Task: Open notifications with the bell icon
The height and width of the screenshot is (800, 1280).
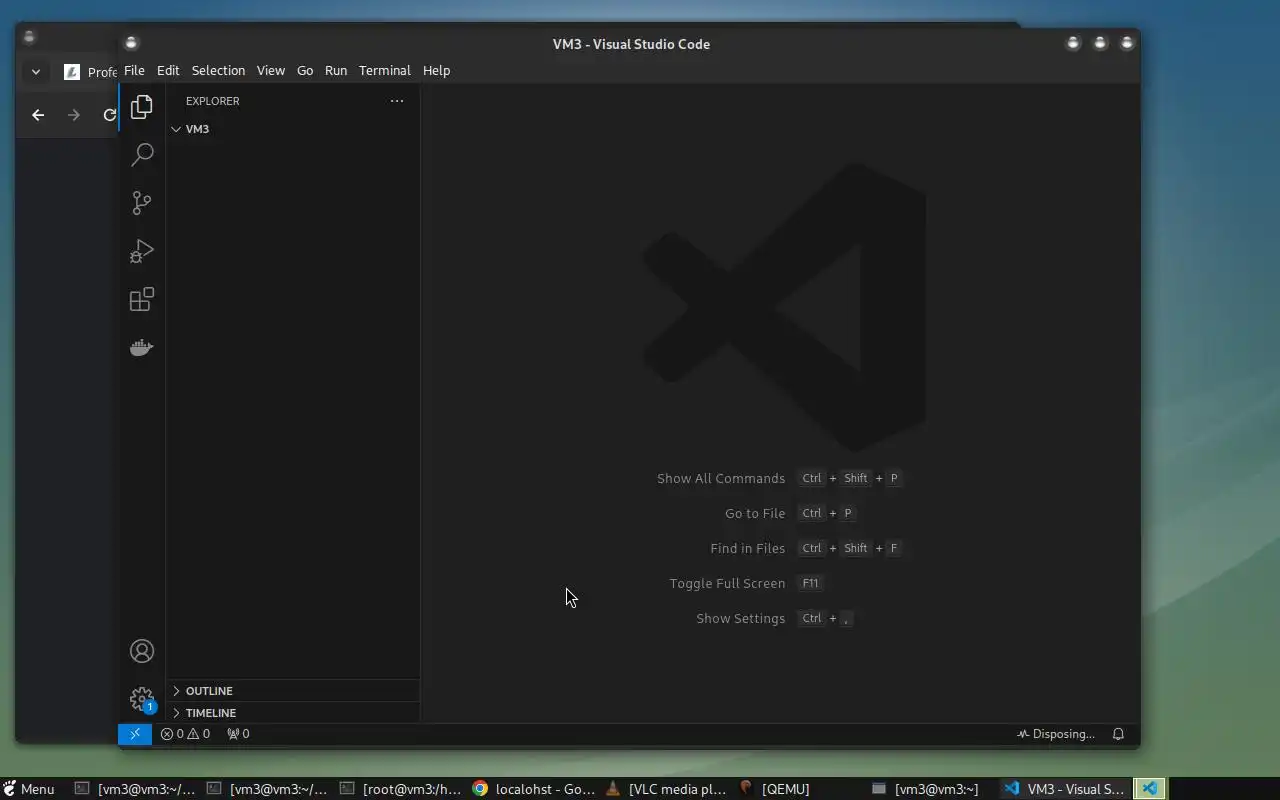Action: 1119,734
